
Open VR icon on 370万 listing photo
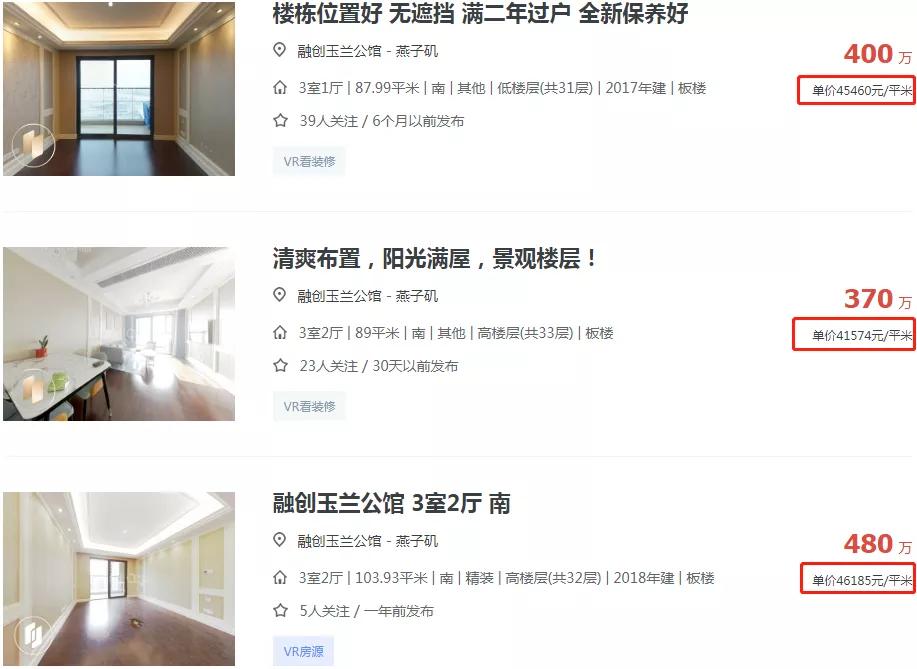[33, 389]
